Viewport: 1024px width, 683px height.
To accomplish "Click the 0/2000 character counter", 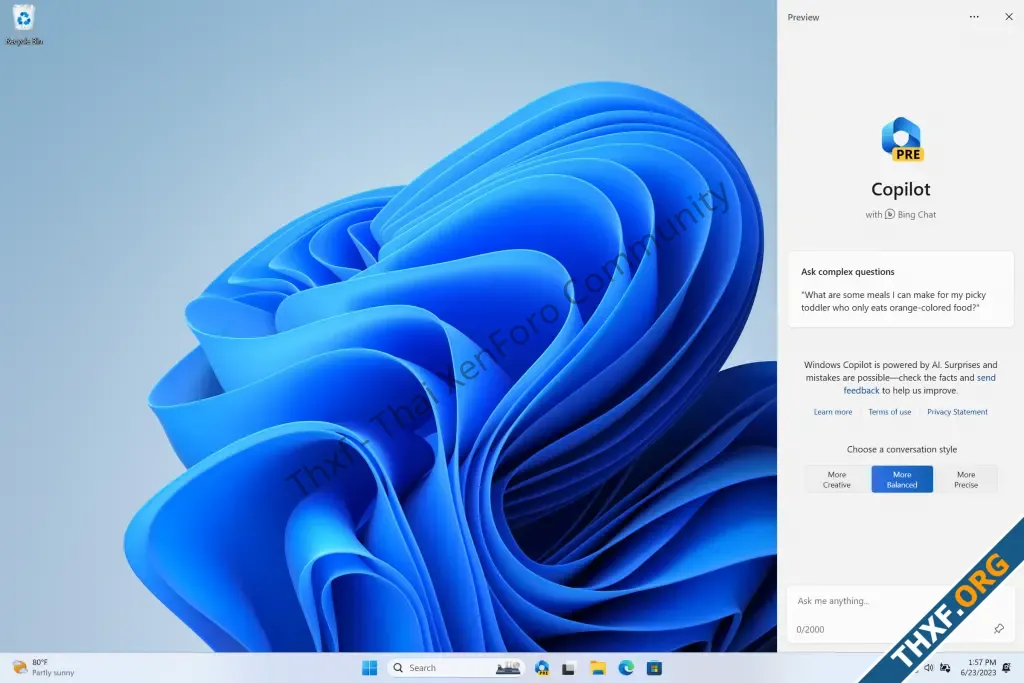I will pyautogui.click(x=810, y=629).
